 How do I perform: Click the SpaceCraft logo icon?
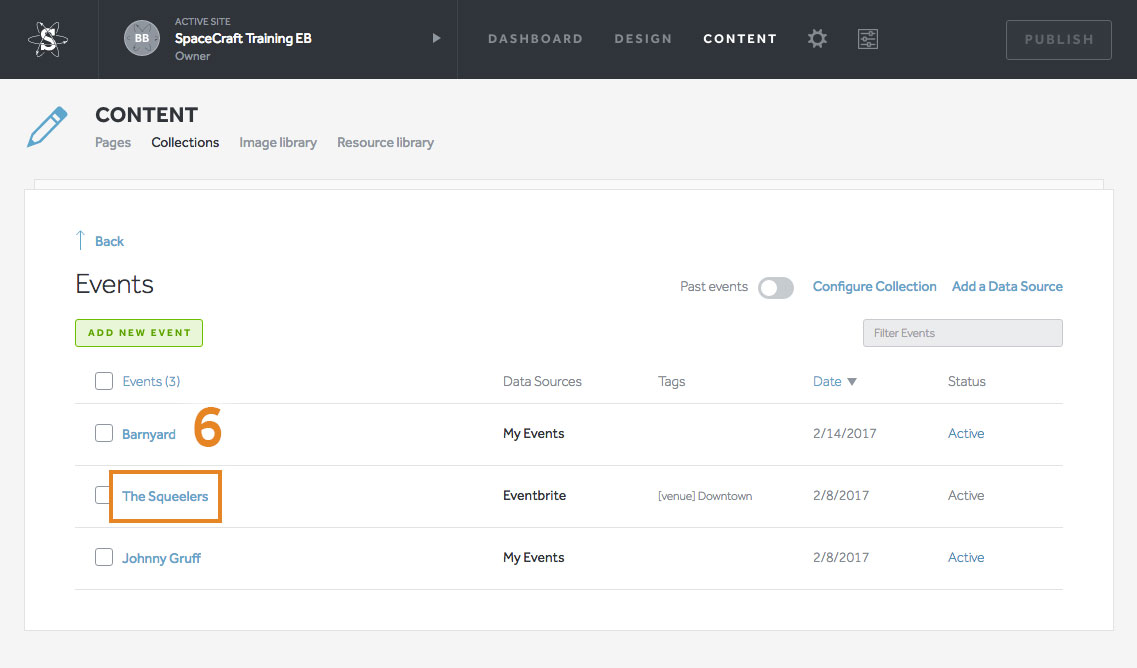[x=48, y=38]
